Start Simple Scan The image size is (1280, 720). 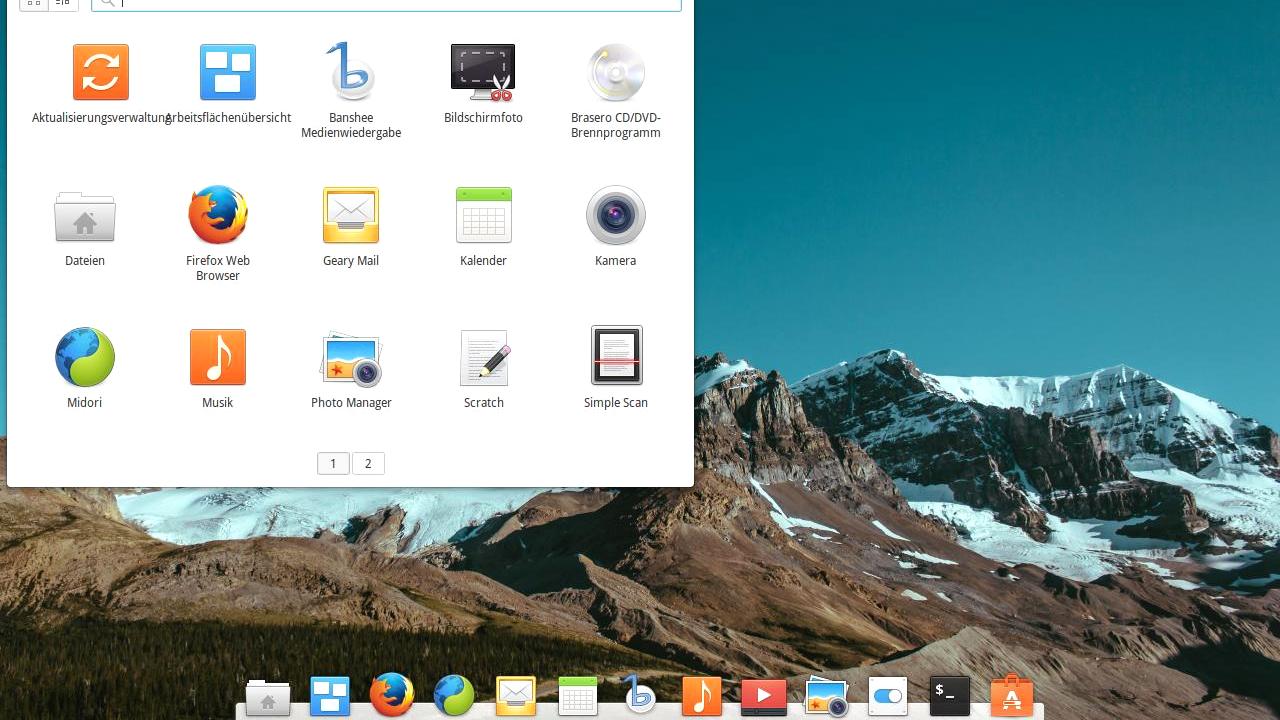point(615,356)
